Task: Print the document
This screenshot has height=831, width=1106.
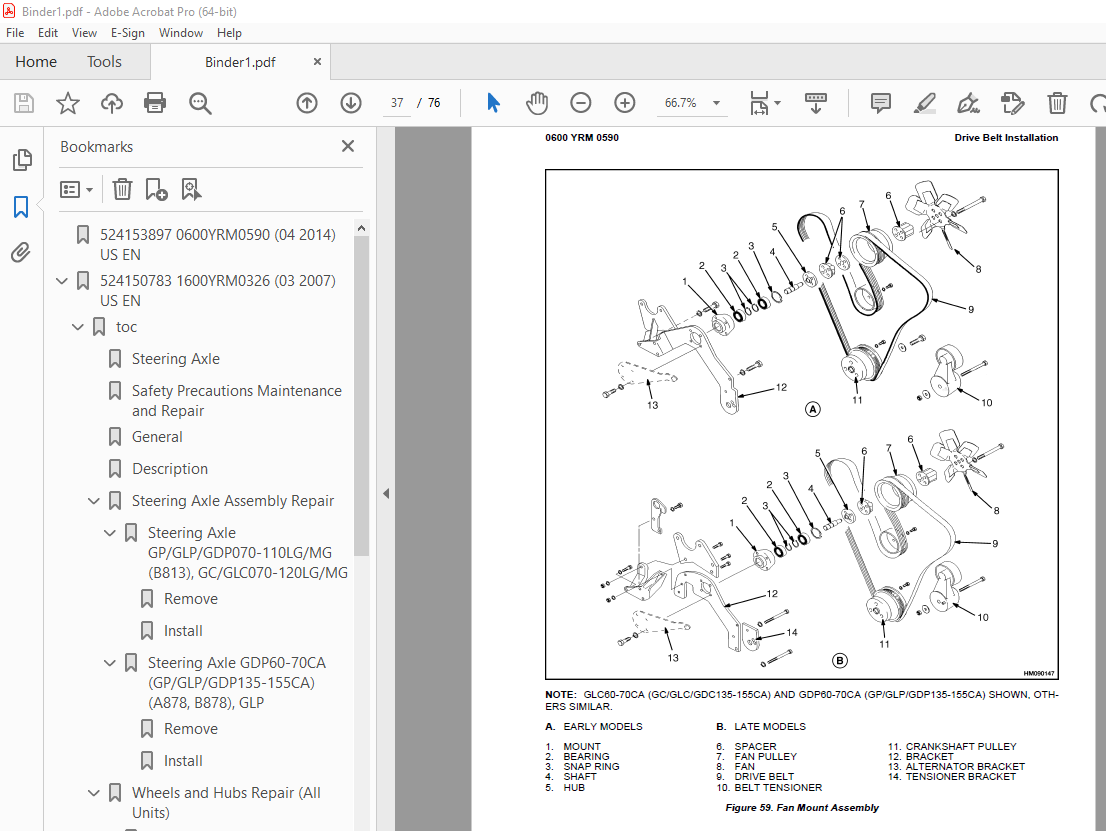Action: [154, 103]
